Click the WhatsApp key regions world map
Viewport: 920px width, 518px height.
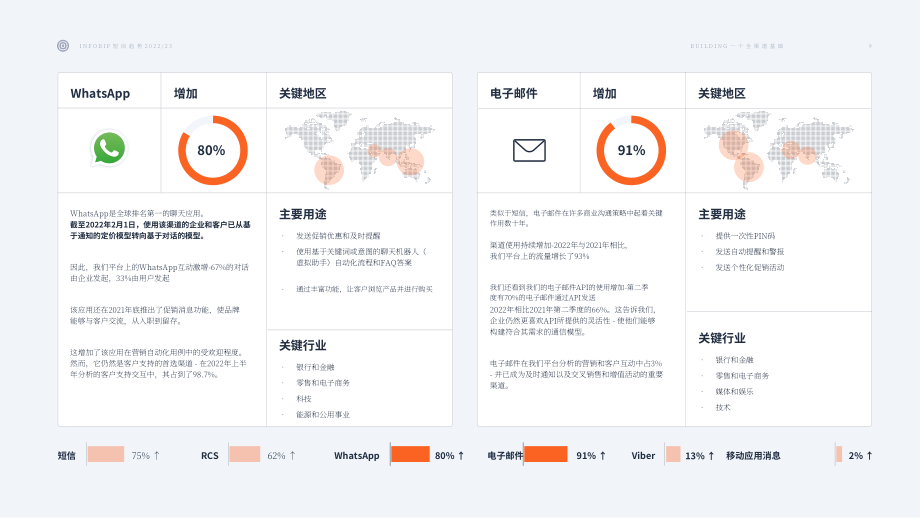pos(360,149)
